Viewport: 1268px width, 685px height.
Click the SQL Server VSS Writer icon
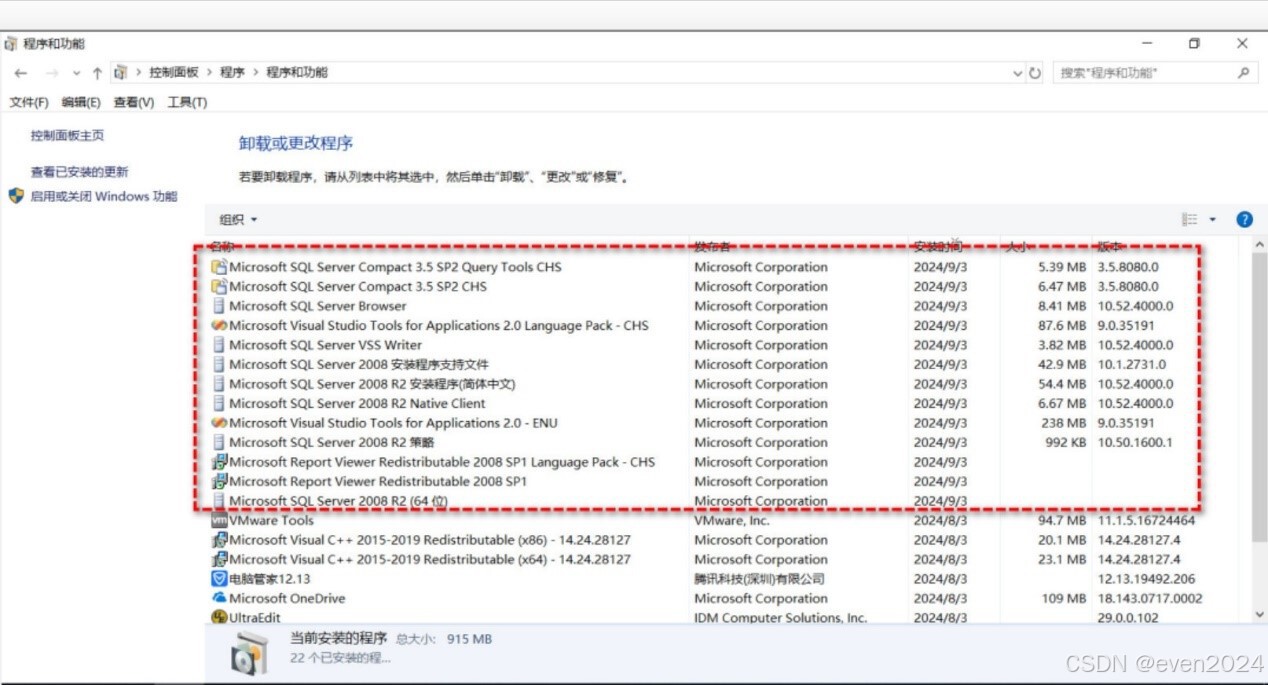tap(219, 345)
